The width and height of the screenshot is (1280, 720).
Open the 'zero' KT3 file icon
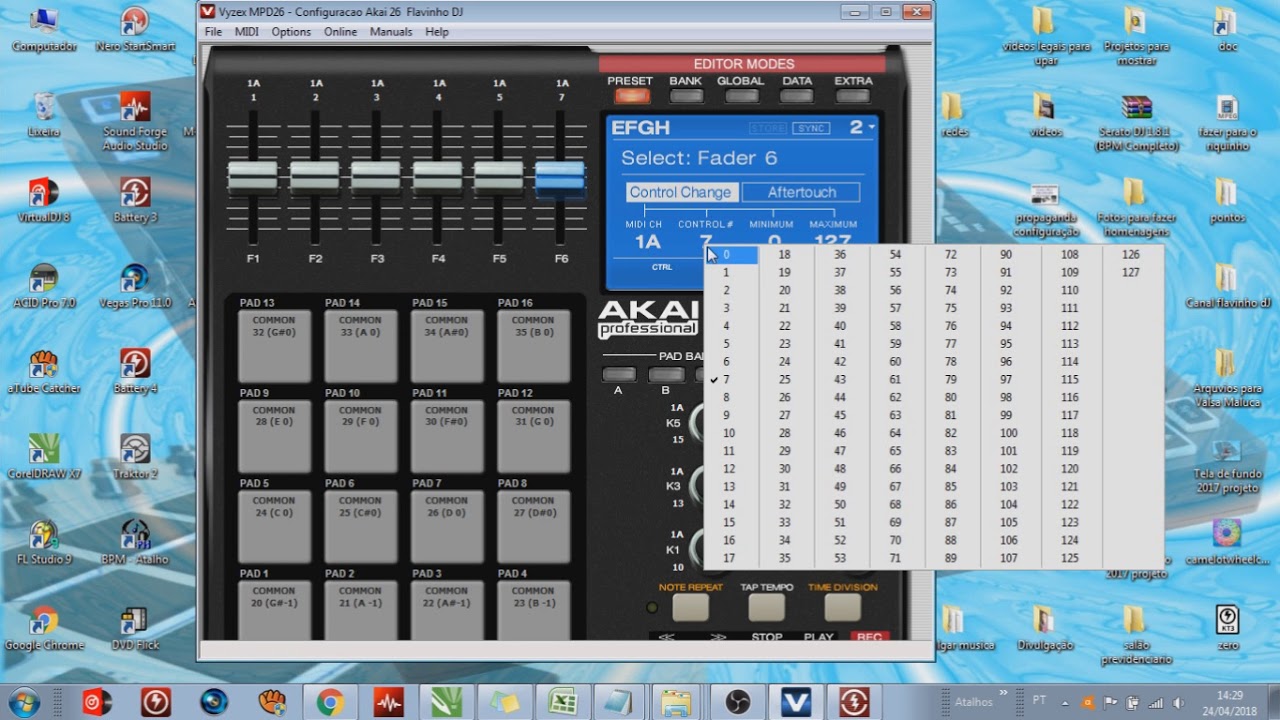[x=1227, y=628]
